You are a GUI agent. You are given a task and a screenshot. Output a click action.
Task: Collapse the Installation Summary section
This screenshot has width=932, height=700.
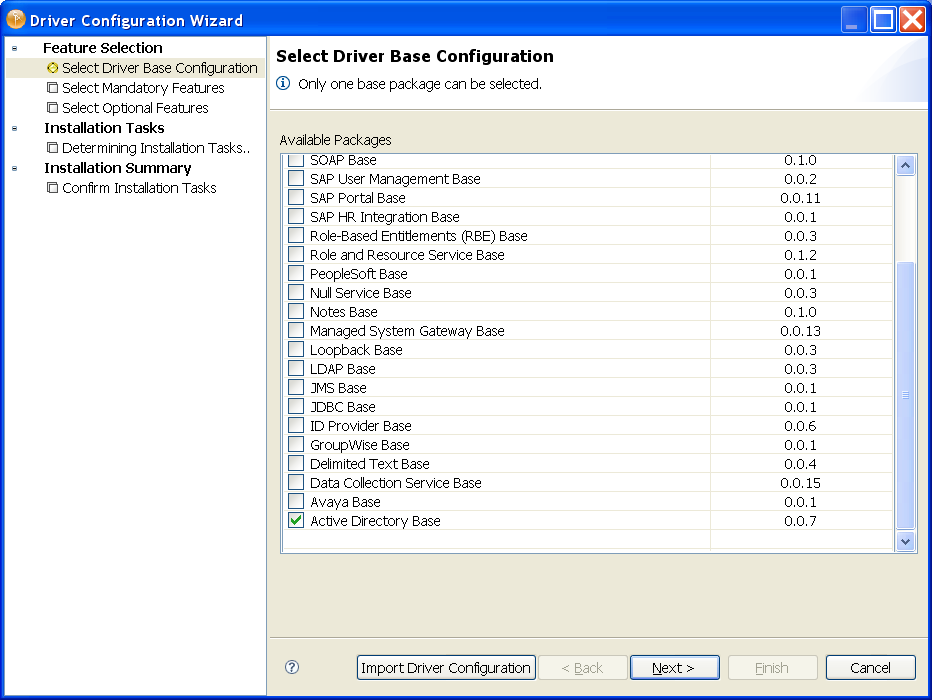[15, 168]
